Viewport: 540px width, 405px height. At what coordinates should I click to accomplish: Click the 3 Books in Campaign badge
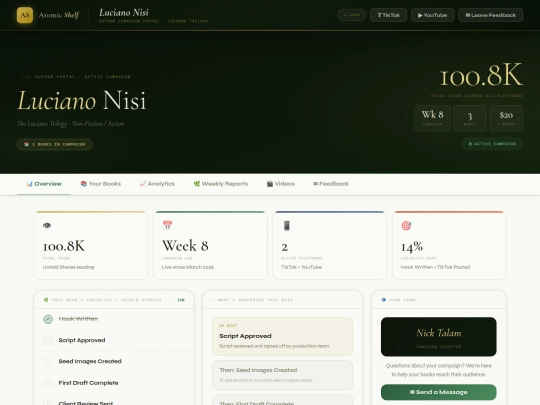55,144
